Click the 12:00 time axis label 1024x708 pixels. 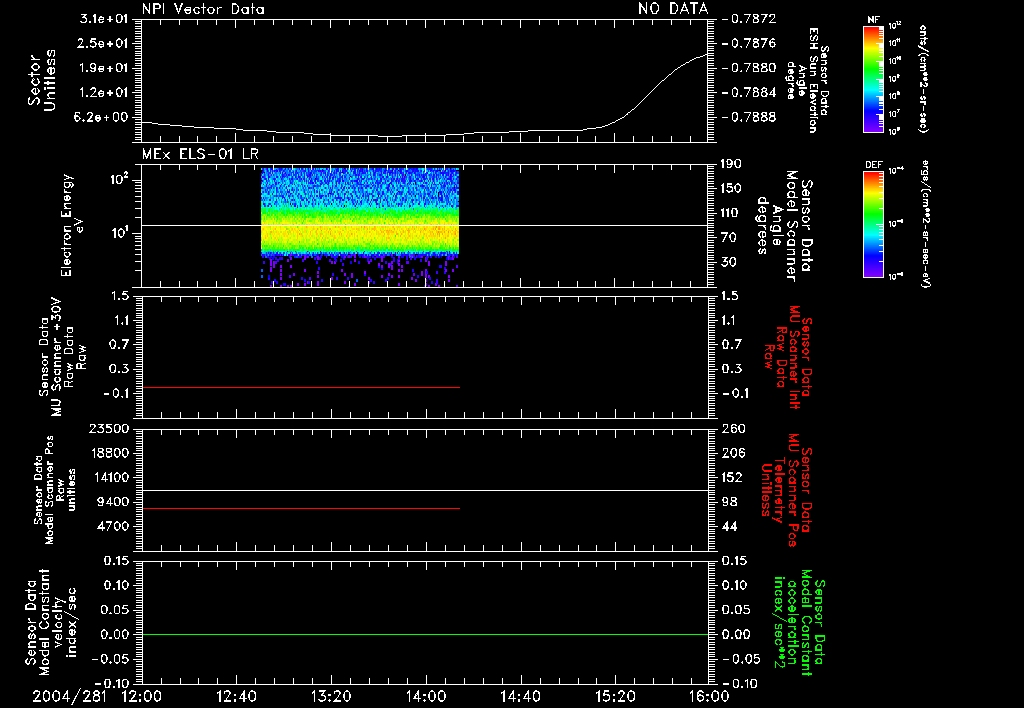click(142, 696)
